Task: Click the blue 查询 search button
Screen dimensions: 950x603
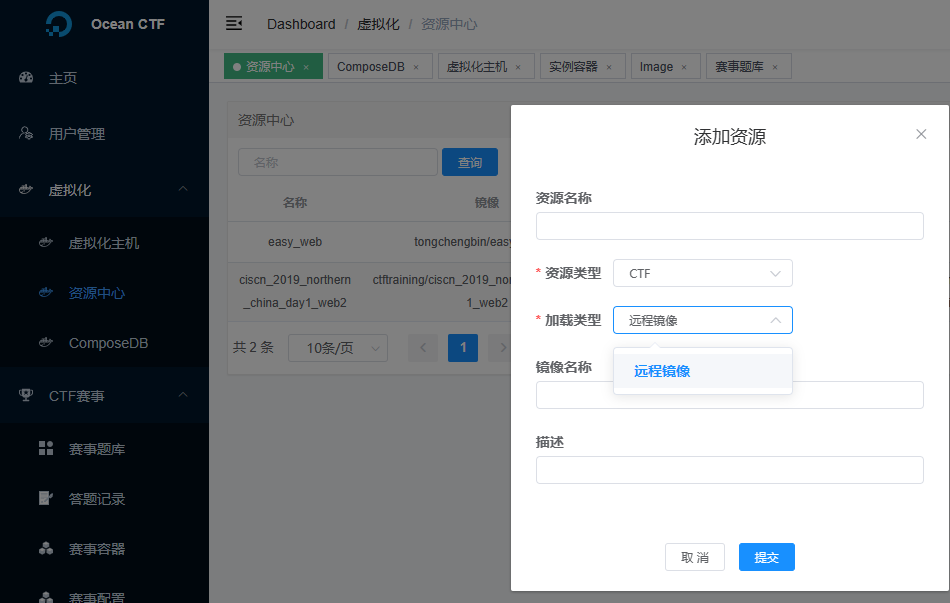Action: pos(469,161)
